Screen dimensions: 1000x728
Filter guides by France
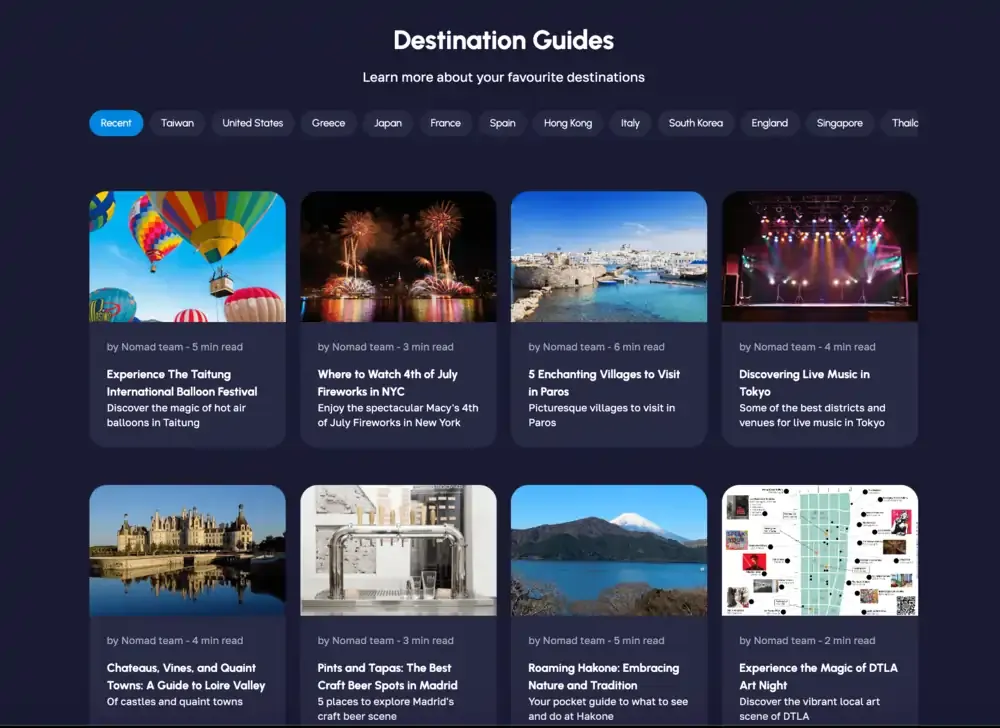[445, 123]
